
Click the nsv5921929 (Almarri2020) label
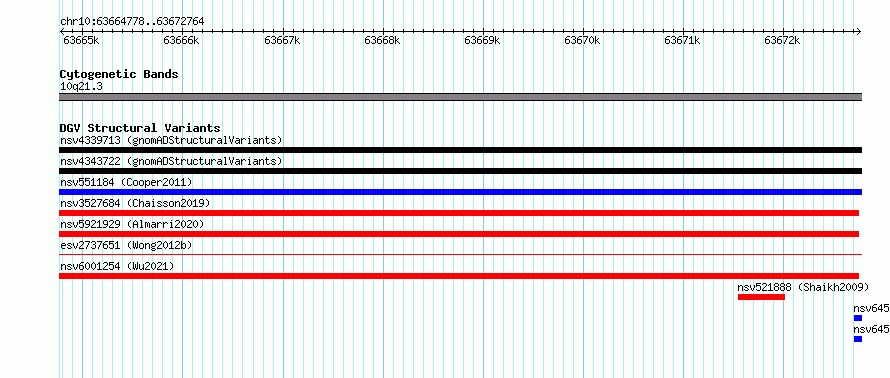pyautogui.click(x=132, y=224)
